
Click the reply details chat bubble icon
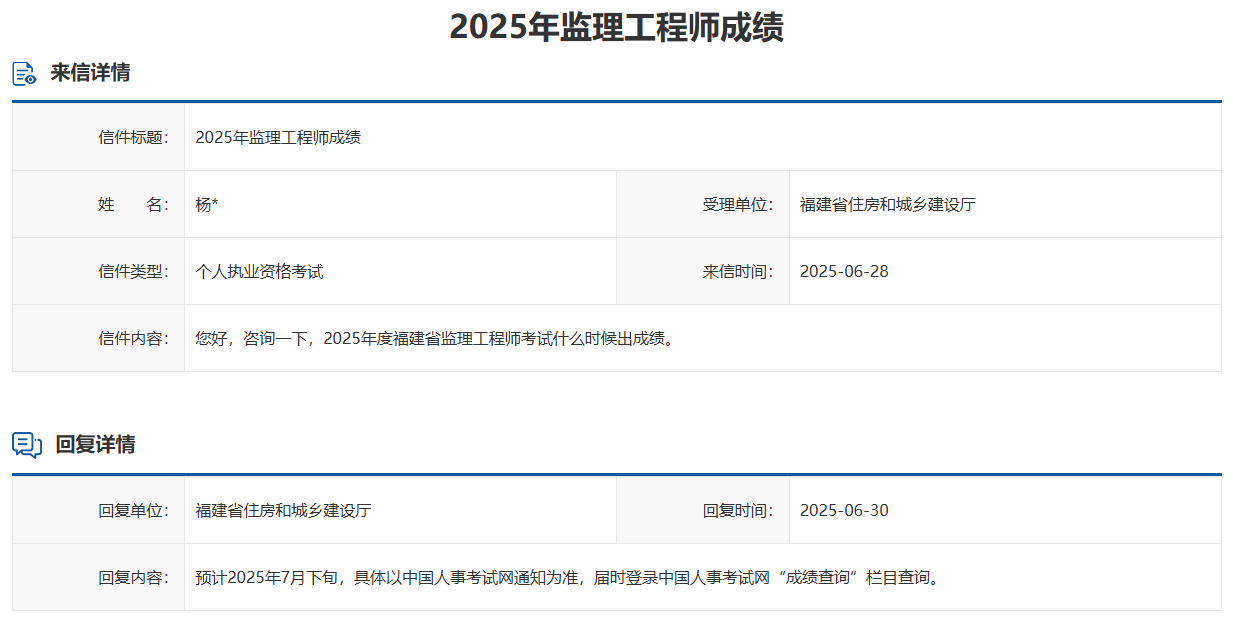[x=27, y=445]
